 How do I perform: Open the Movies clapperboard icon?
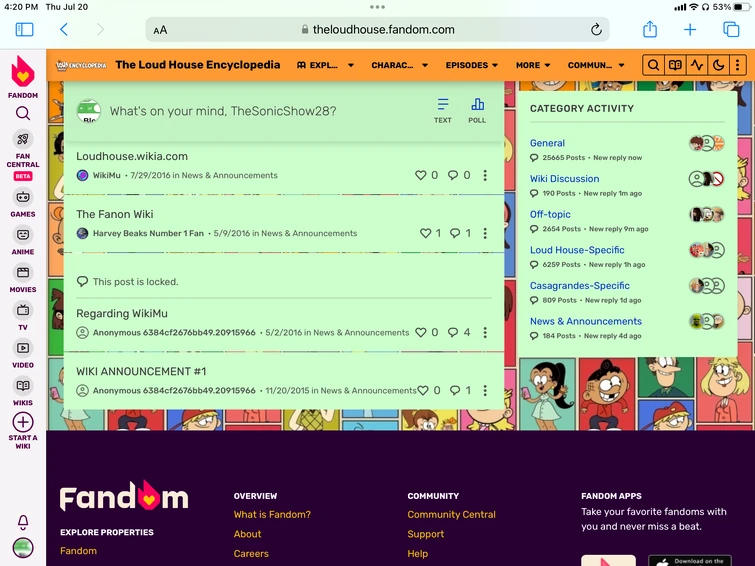click(x=23, y=272)
